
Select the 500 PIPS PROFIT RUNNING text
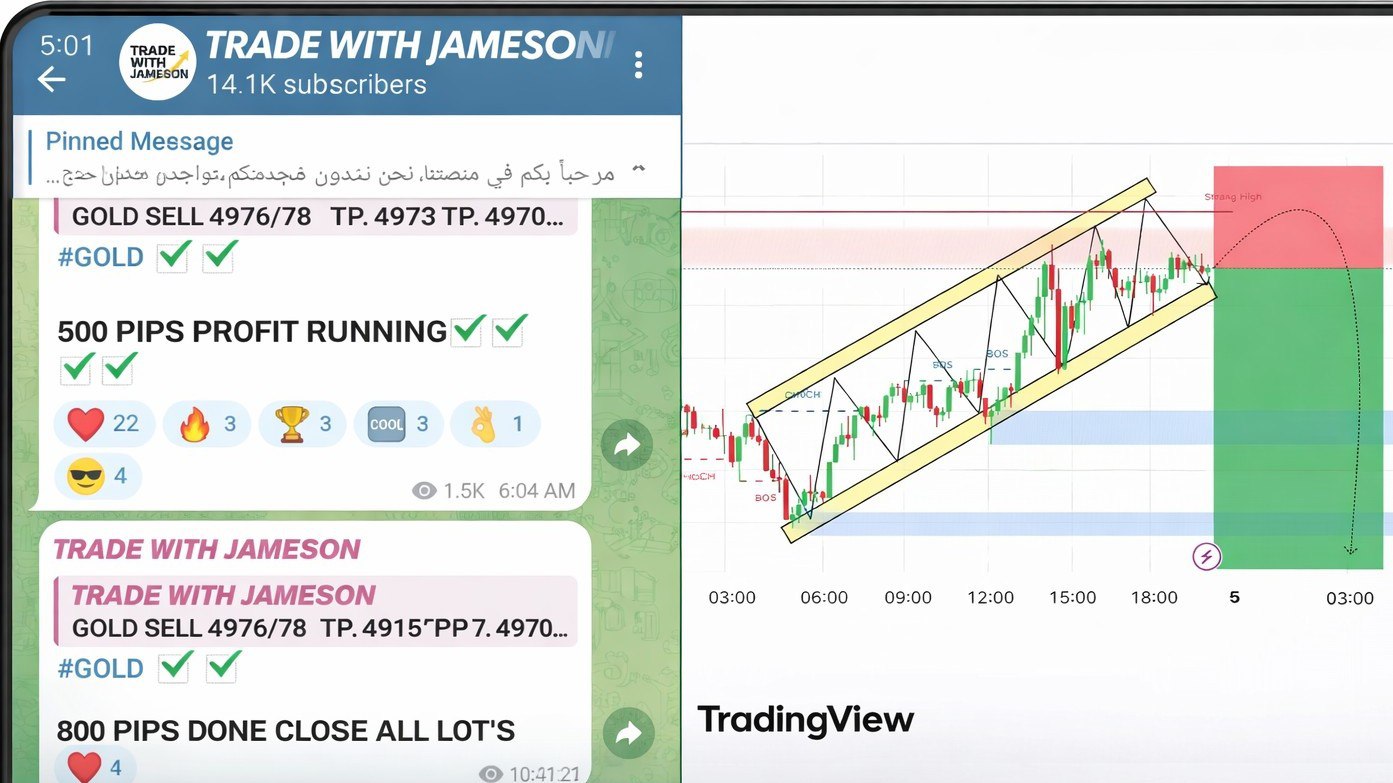252,331
